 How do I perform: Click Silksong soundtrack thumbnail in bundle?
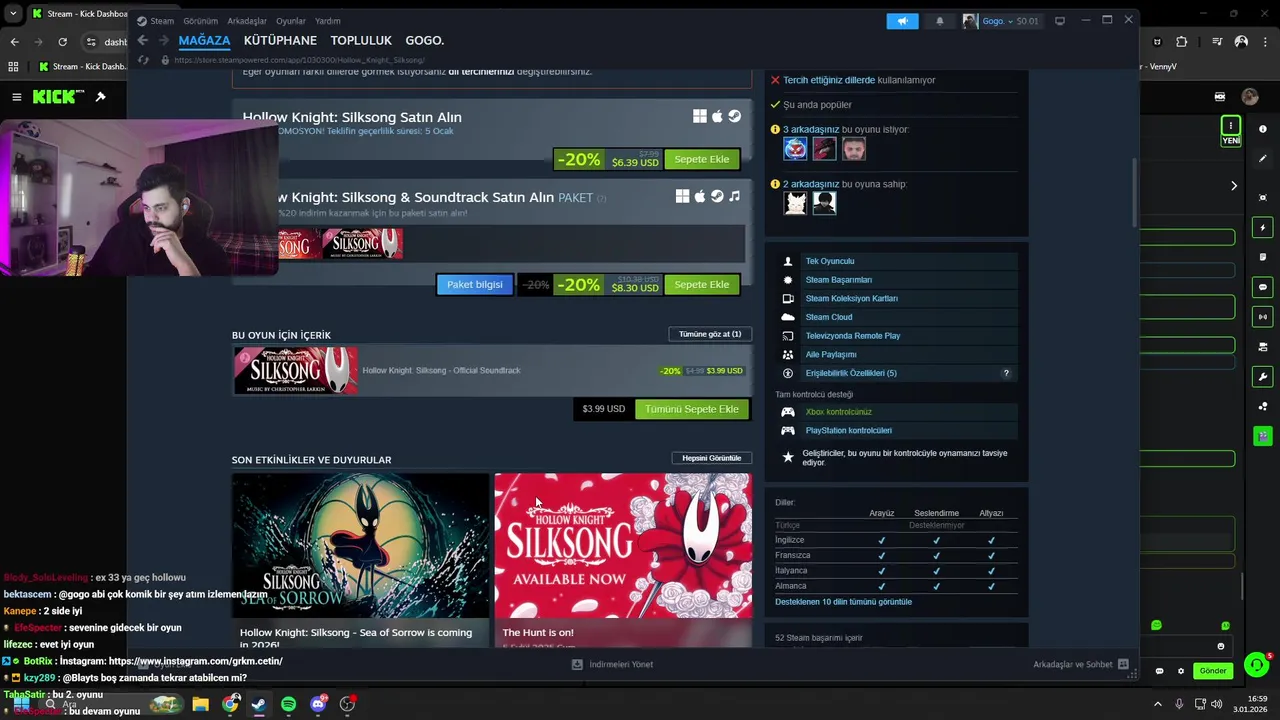[362, 243]
